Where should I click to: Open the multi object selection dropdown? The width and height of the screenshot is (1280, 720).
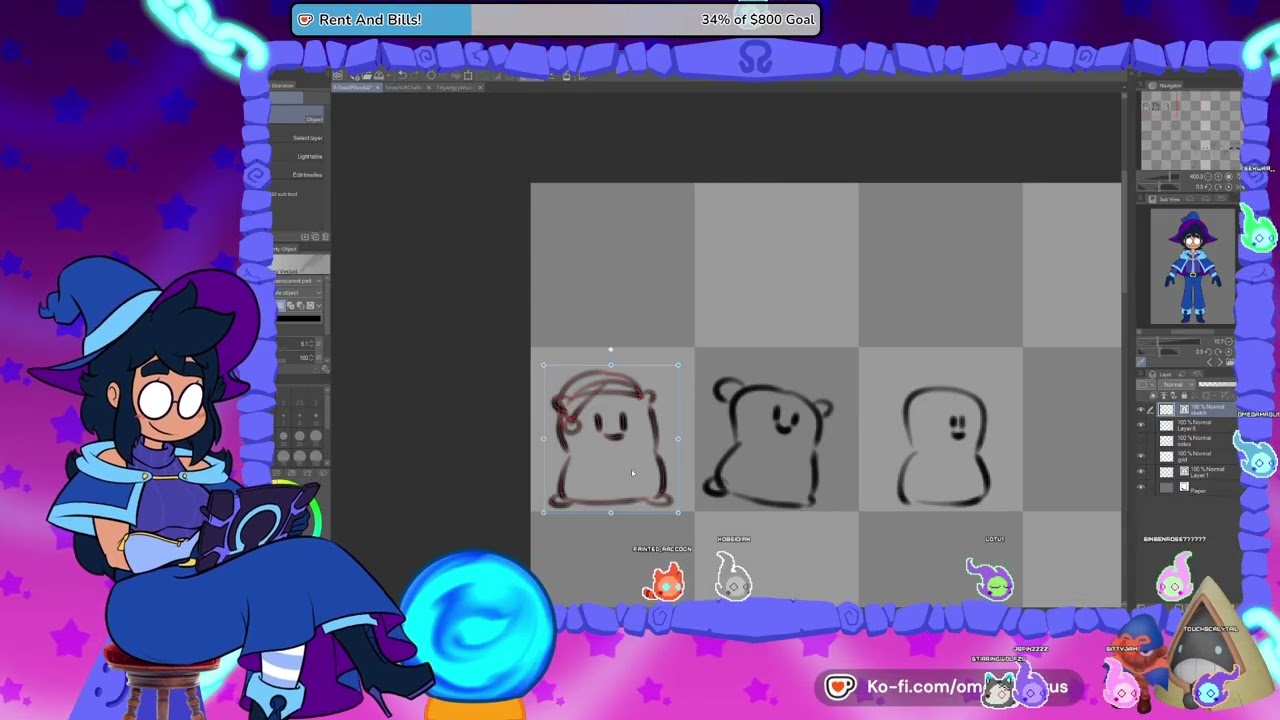click(x=297, y=293)
